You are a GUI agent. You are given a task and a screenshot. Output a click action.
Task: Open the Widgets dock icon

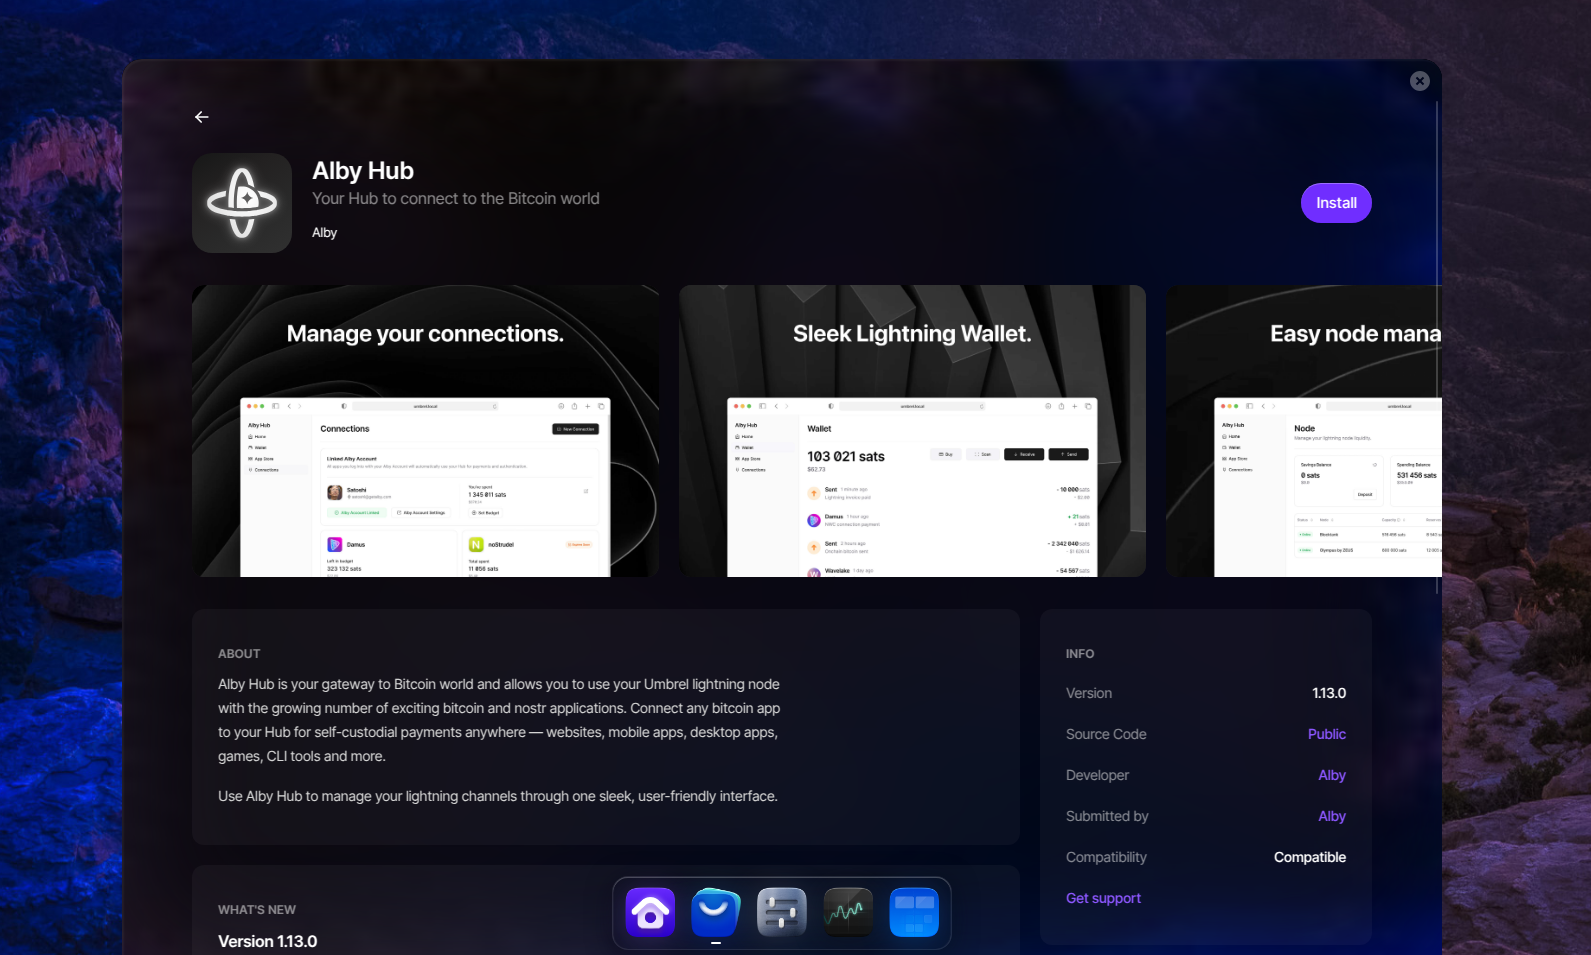click(914, 912)
